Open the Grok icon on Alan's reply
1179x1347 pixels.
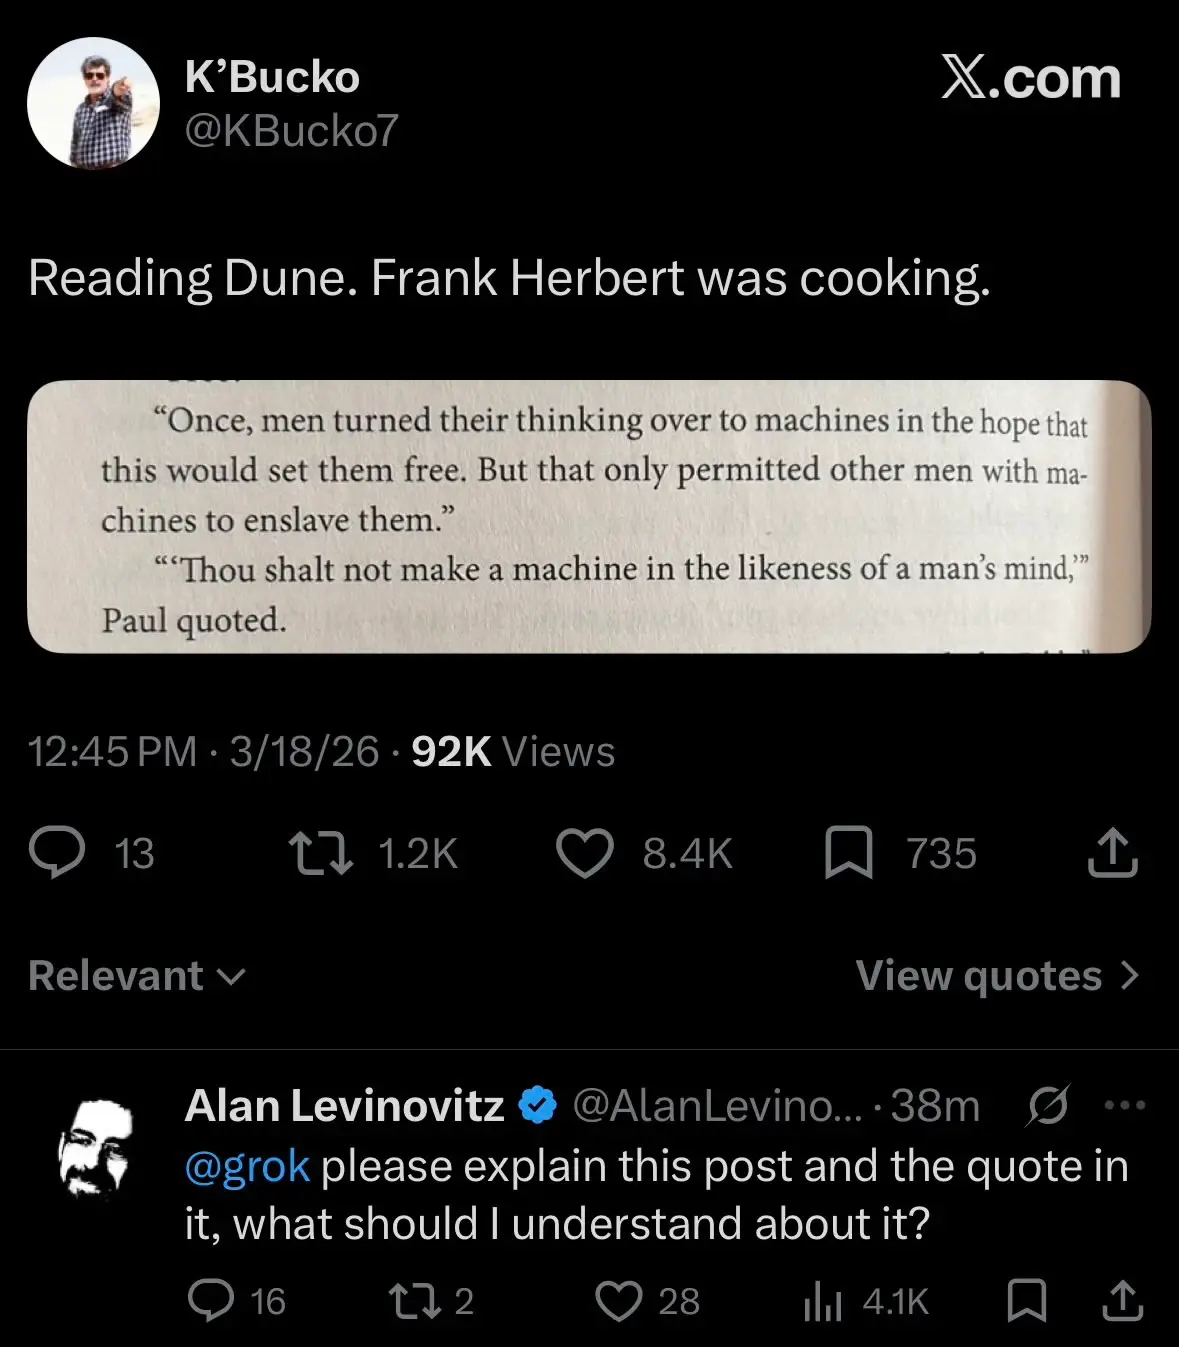click(x=1046, y=1106)
